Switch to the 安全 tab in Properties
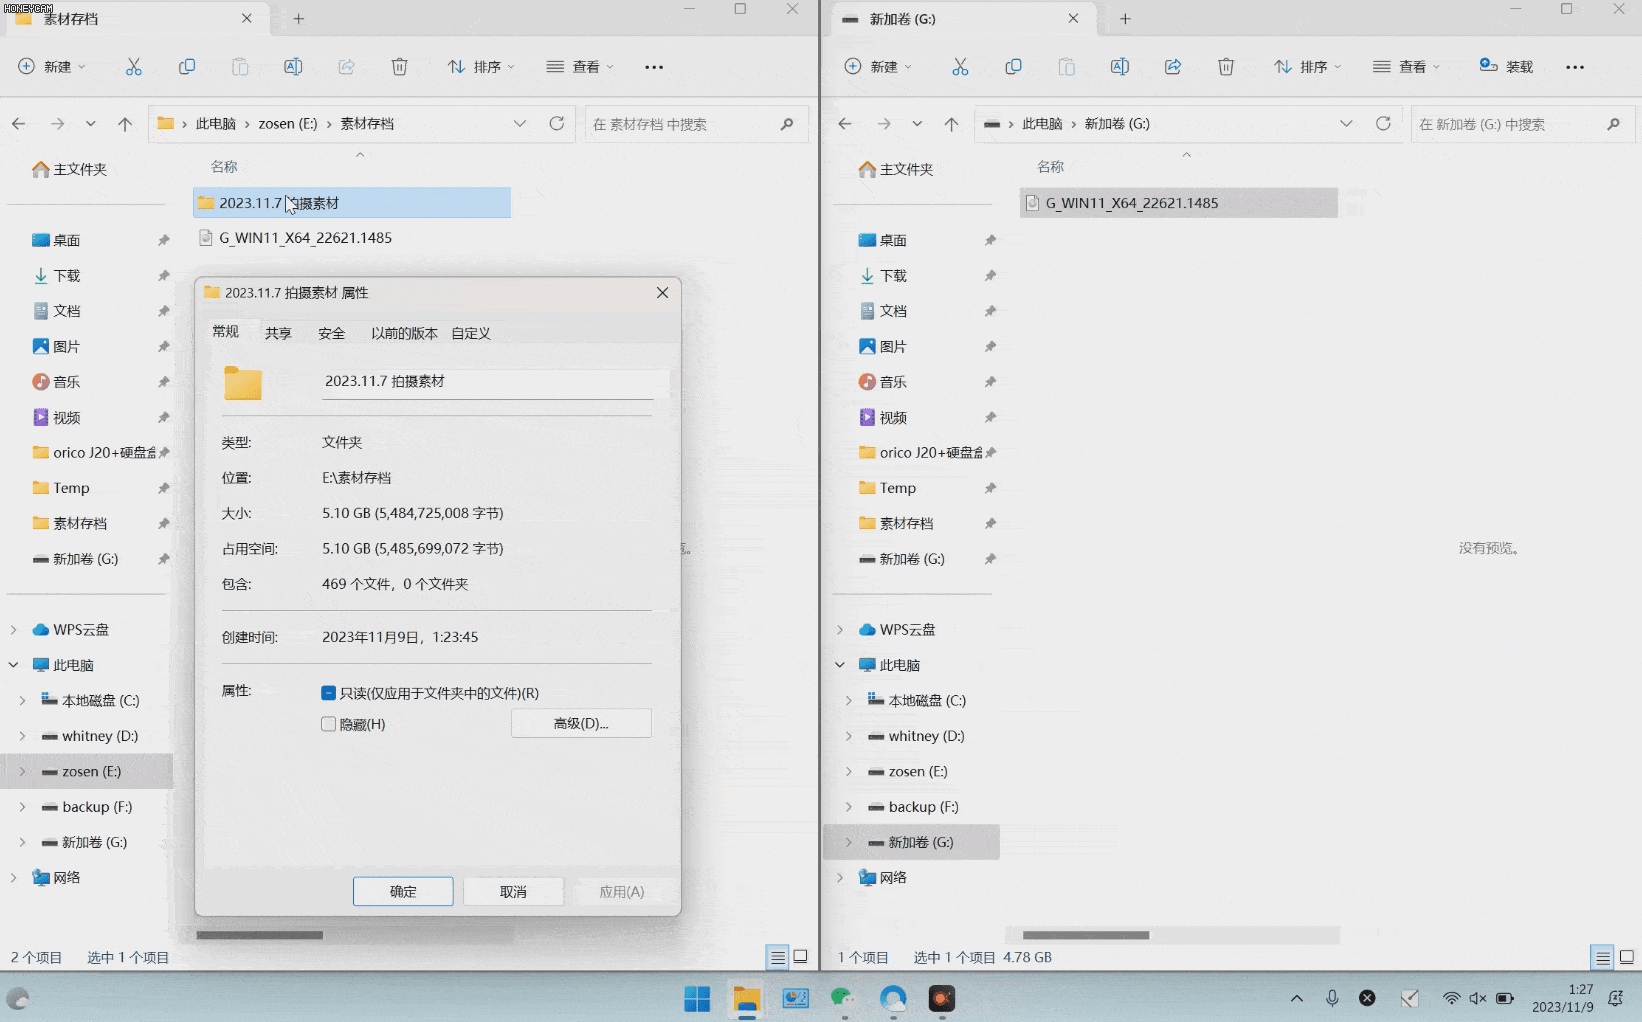 [x=331, y=333]
